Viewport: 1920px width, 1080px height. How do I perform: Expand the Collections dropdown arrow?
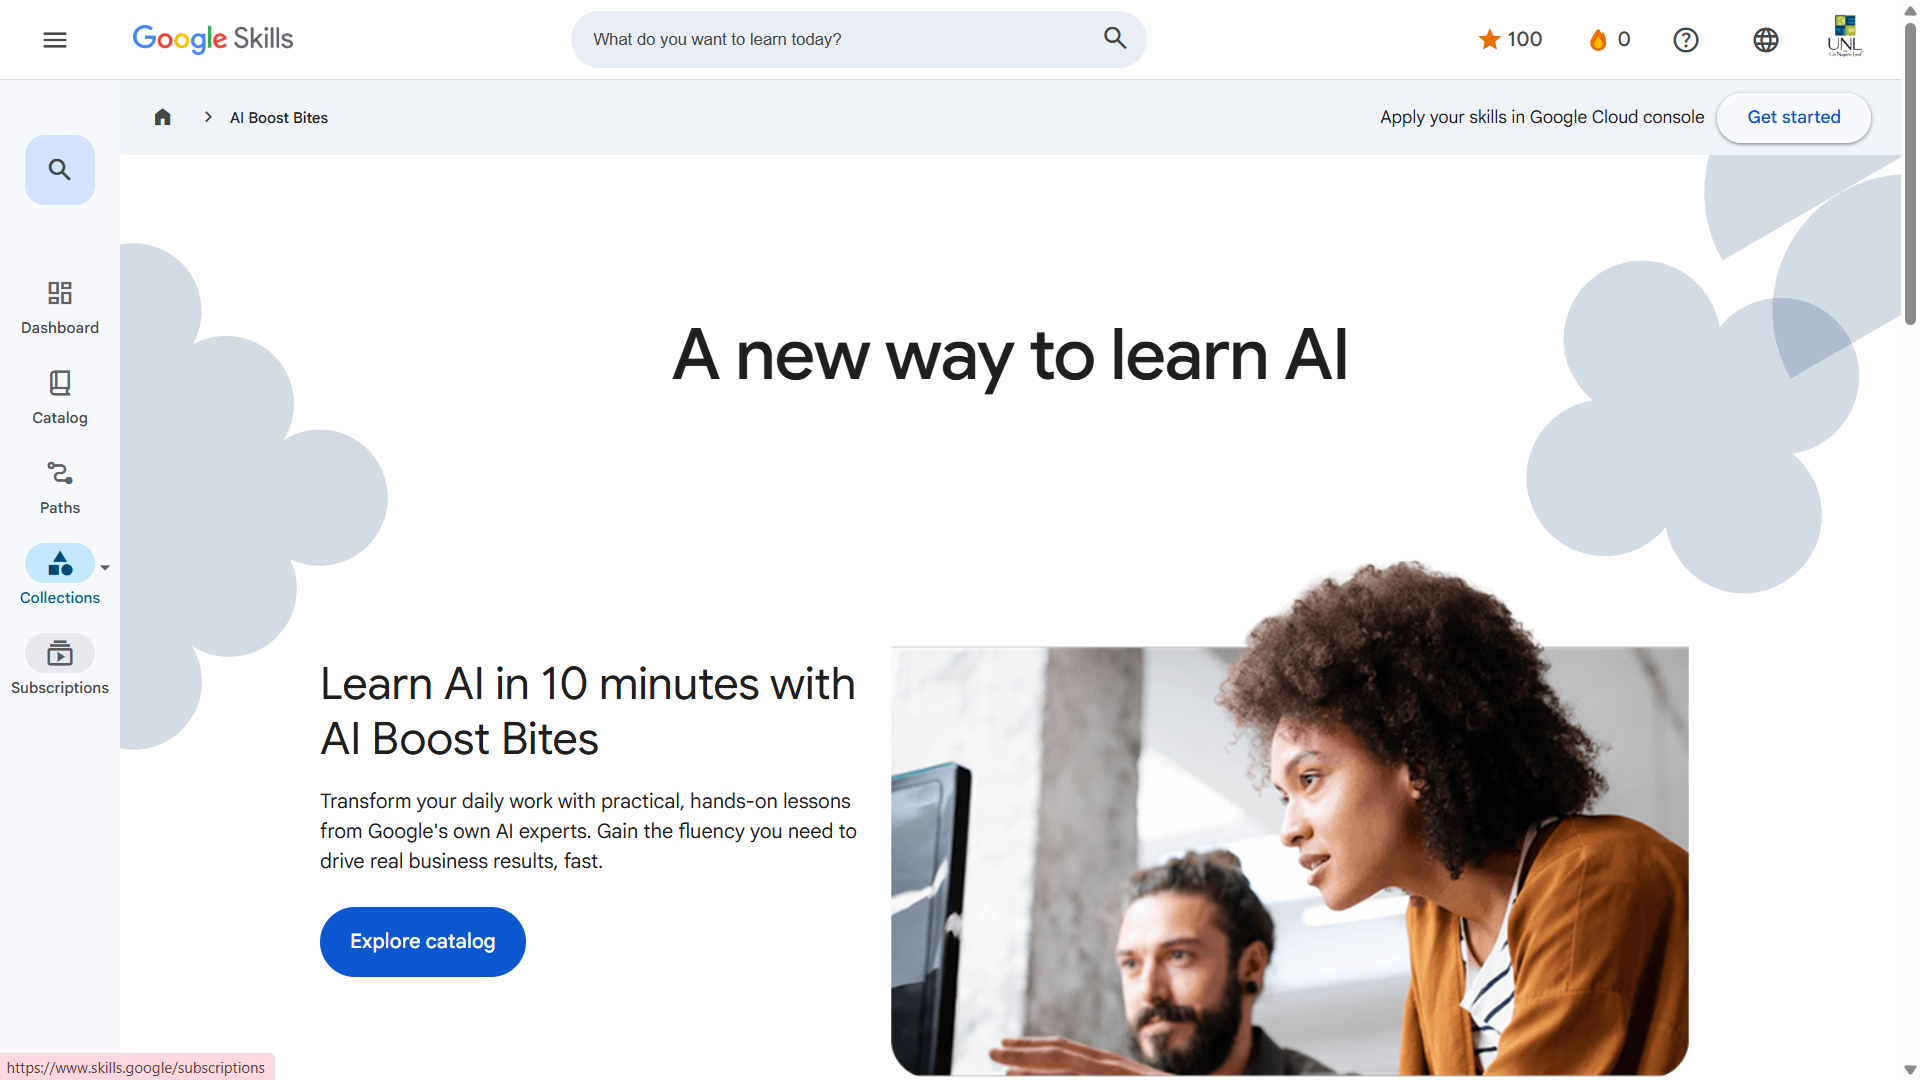[105, 568]
